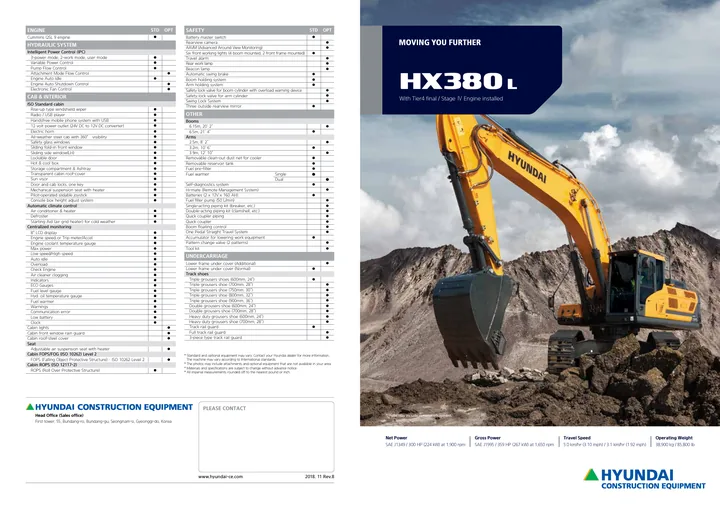Click the 'Quick coupler piping' row
This screenshot has height=509, width=720.
pos(259,216)
